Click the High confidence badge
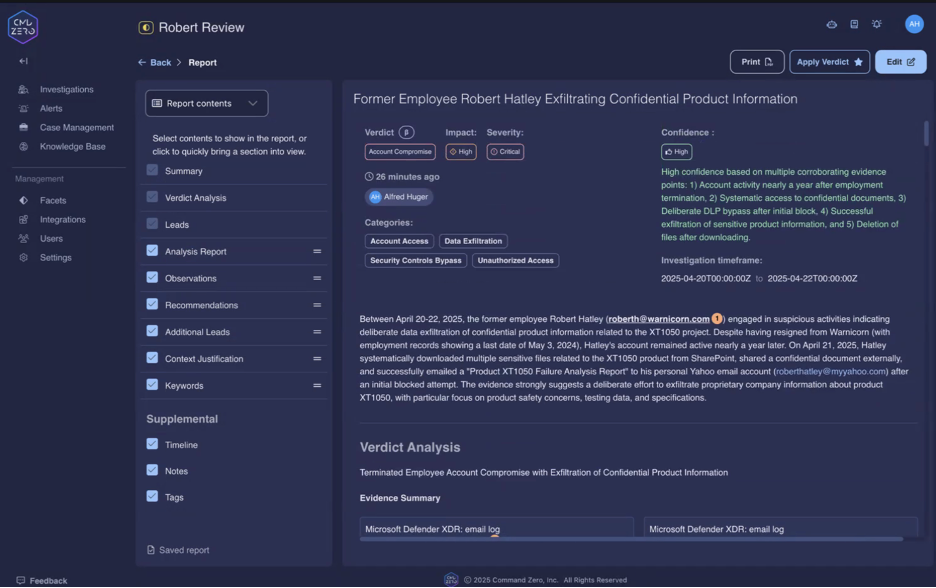 tap(676, 152)
